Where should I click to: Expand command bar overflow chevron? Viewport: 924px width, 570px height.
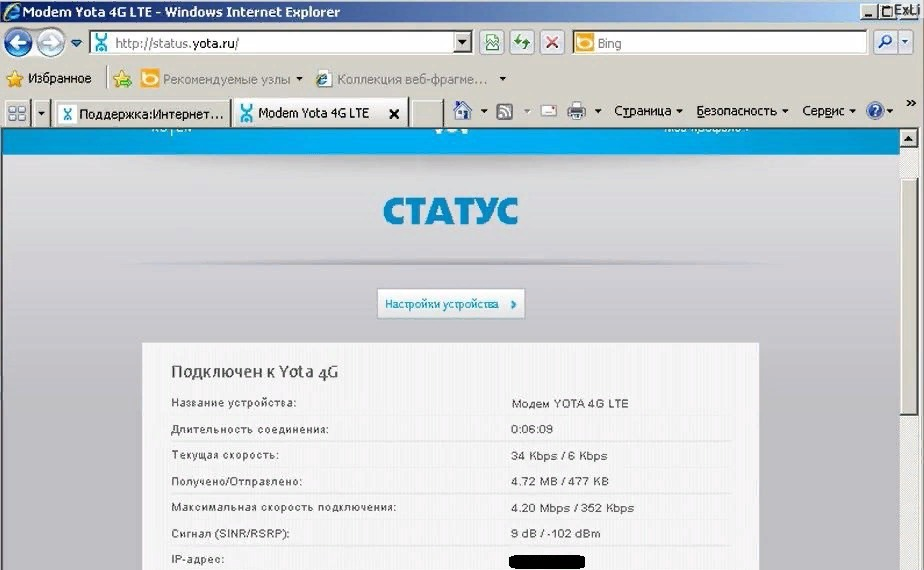(x=911, y=103)
